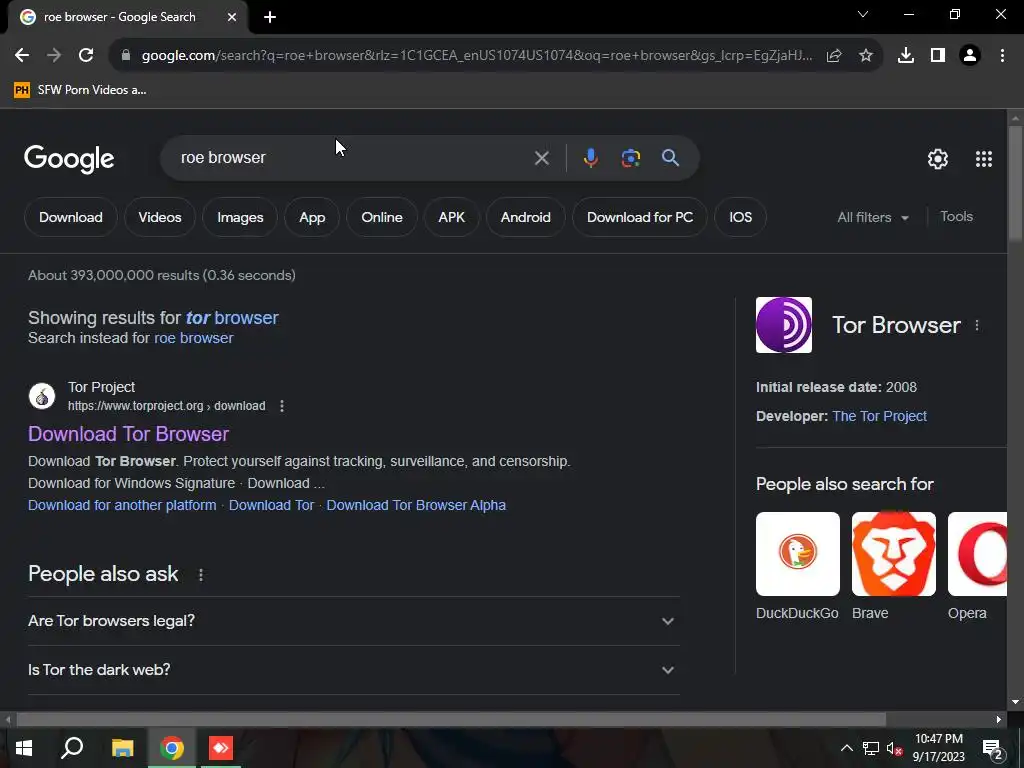Go to Google home via the logo
This screenshot has width=1024, height=768.
coord(69,159)
